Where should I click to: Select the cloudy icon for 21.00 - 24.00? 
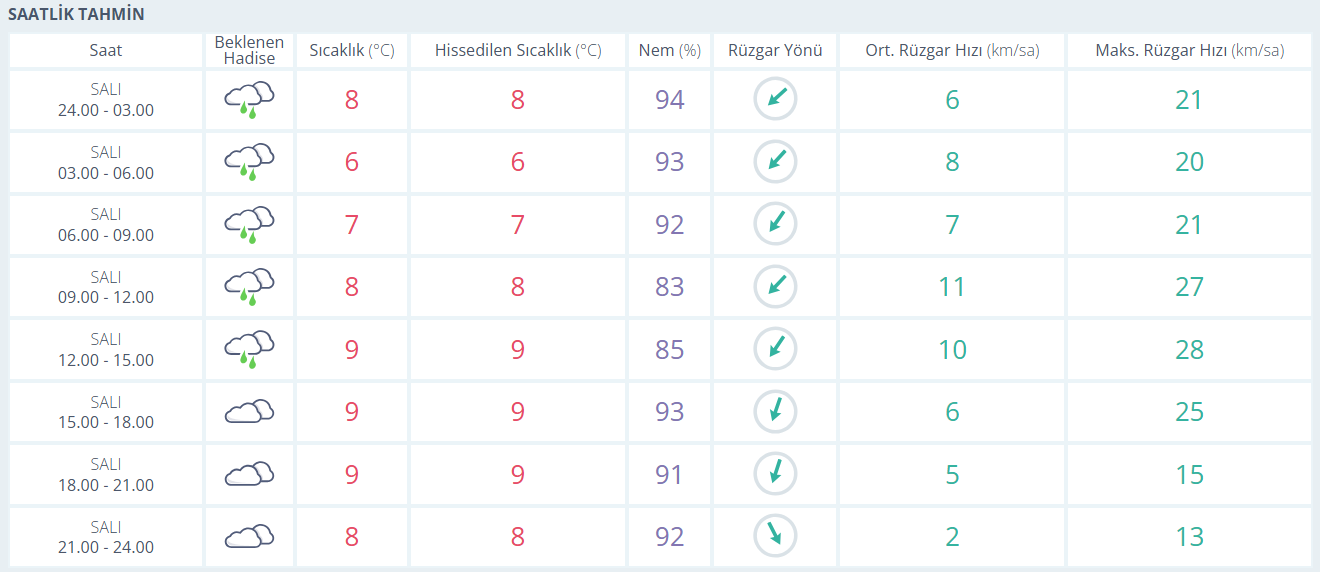(249, 536)
